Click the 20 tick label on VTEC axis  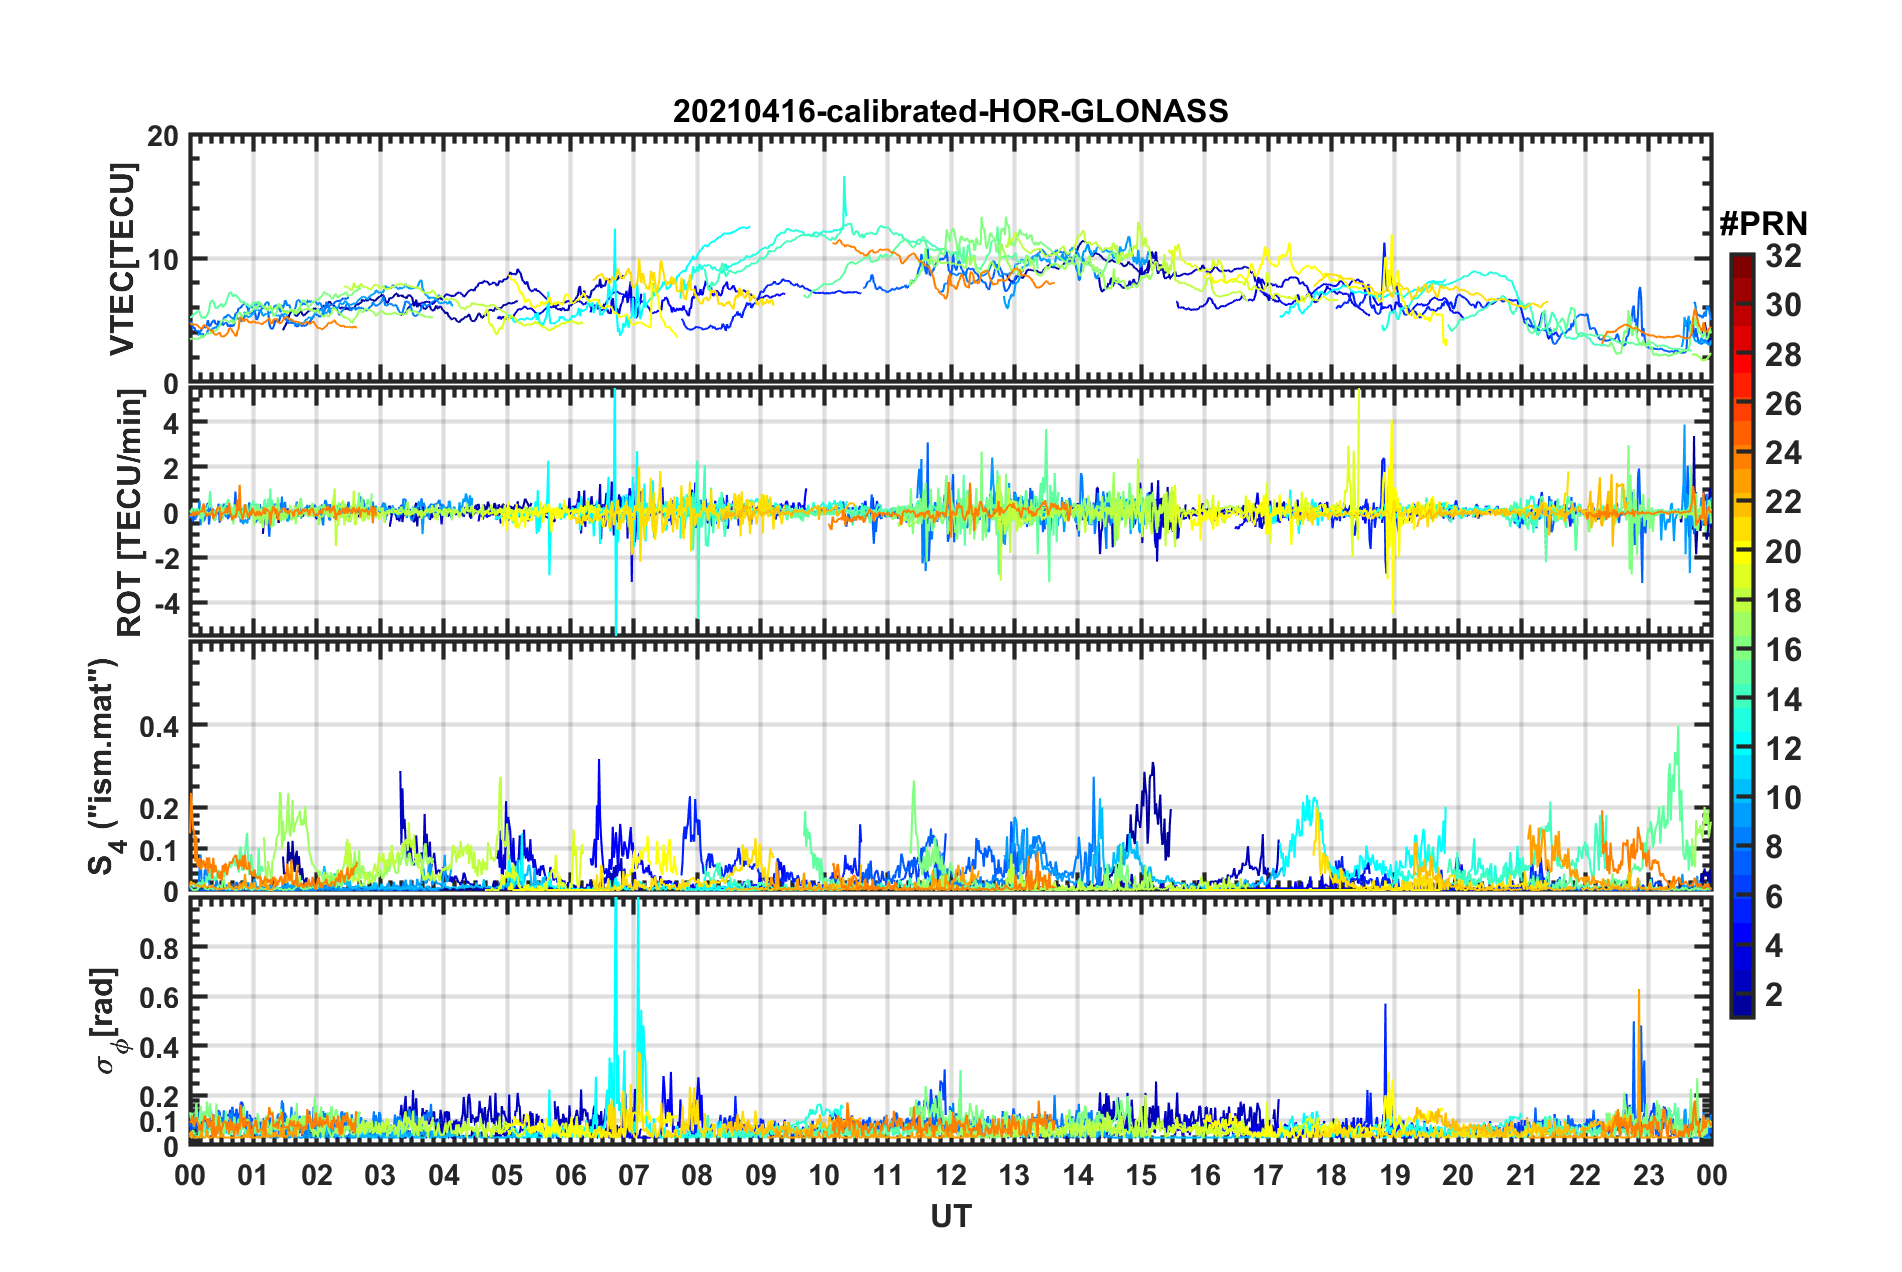coord(163,137)
